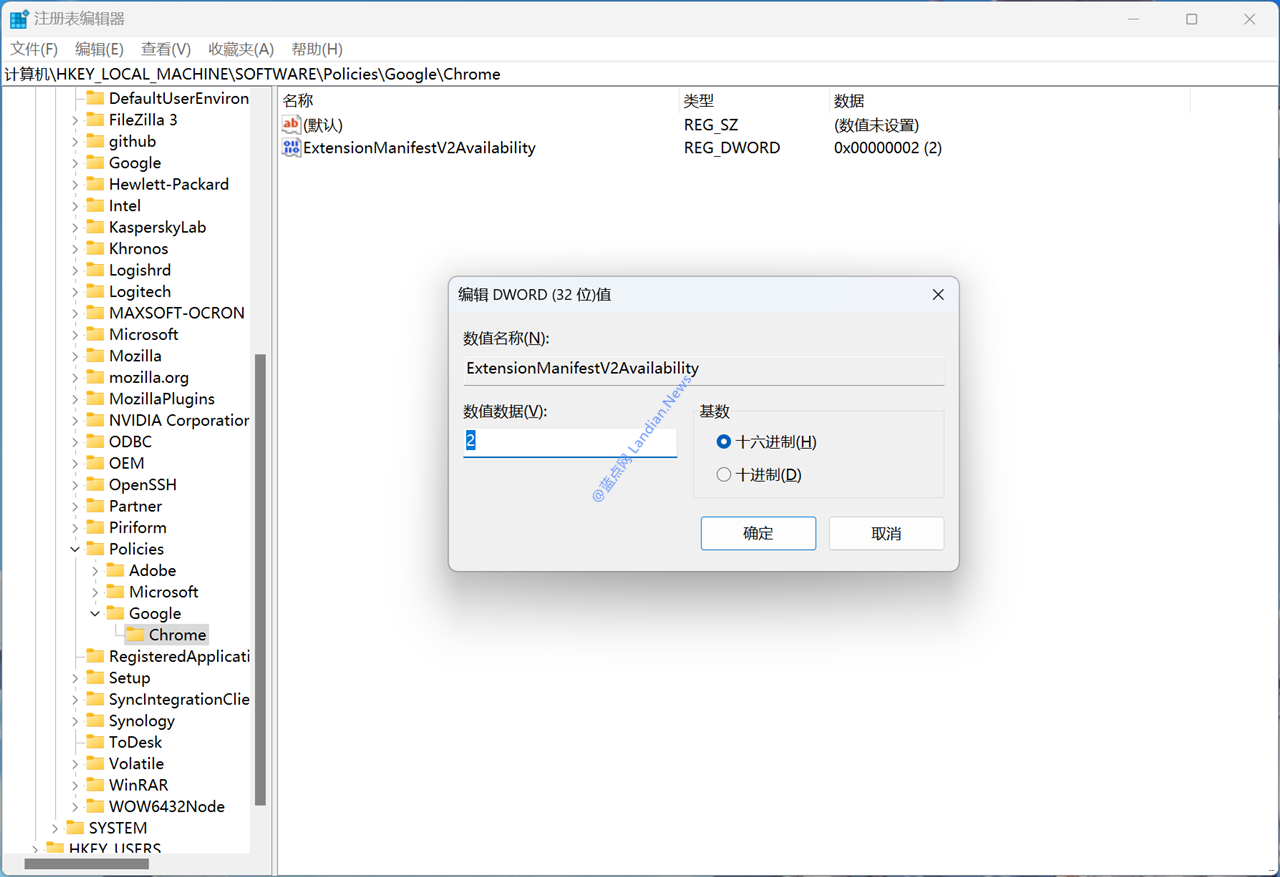Select the Chrome folder icon in tree
Image resolution: width=1280 pixels, height=877 pixels.
coord(135,635)
